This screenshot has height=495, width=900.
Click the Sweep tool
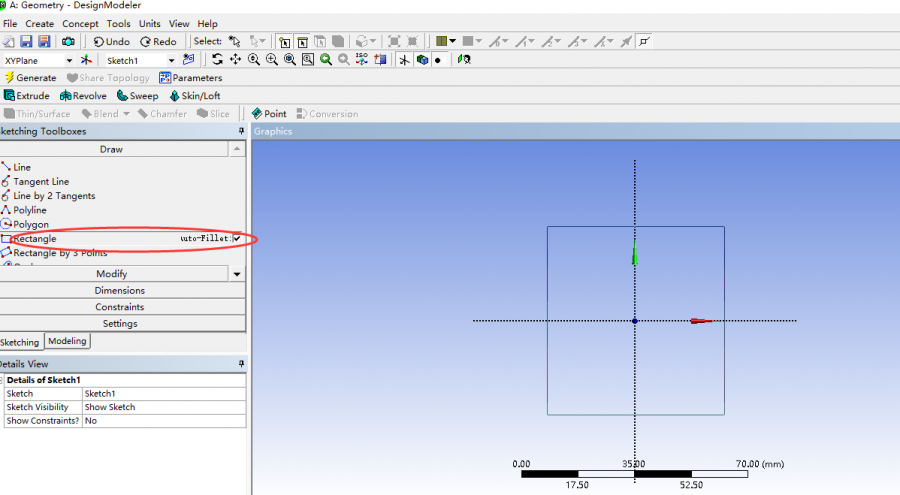tap(137, 96)
